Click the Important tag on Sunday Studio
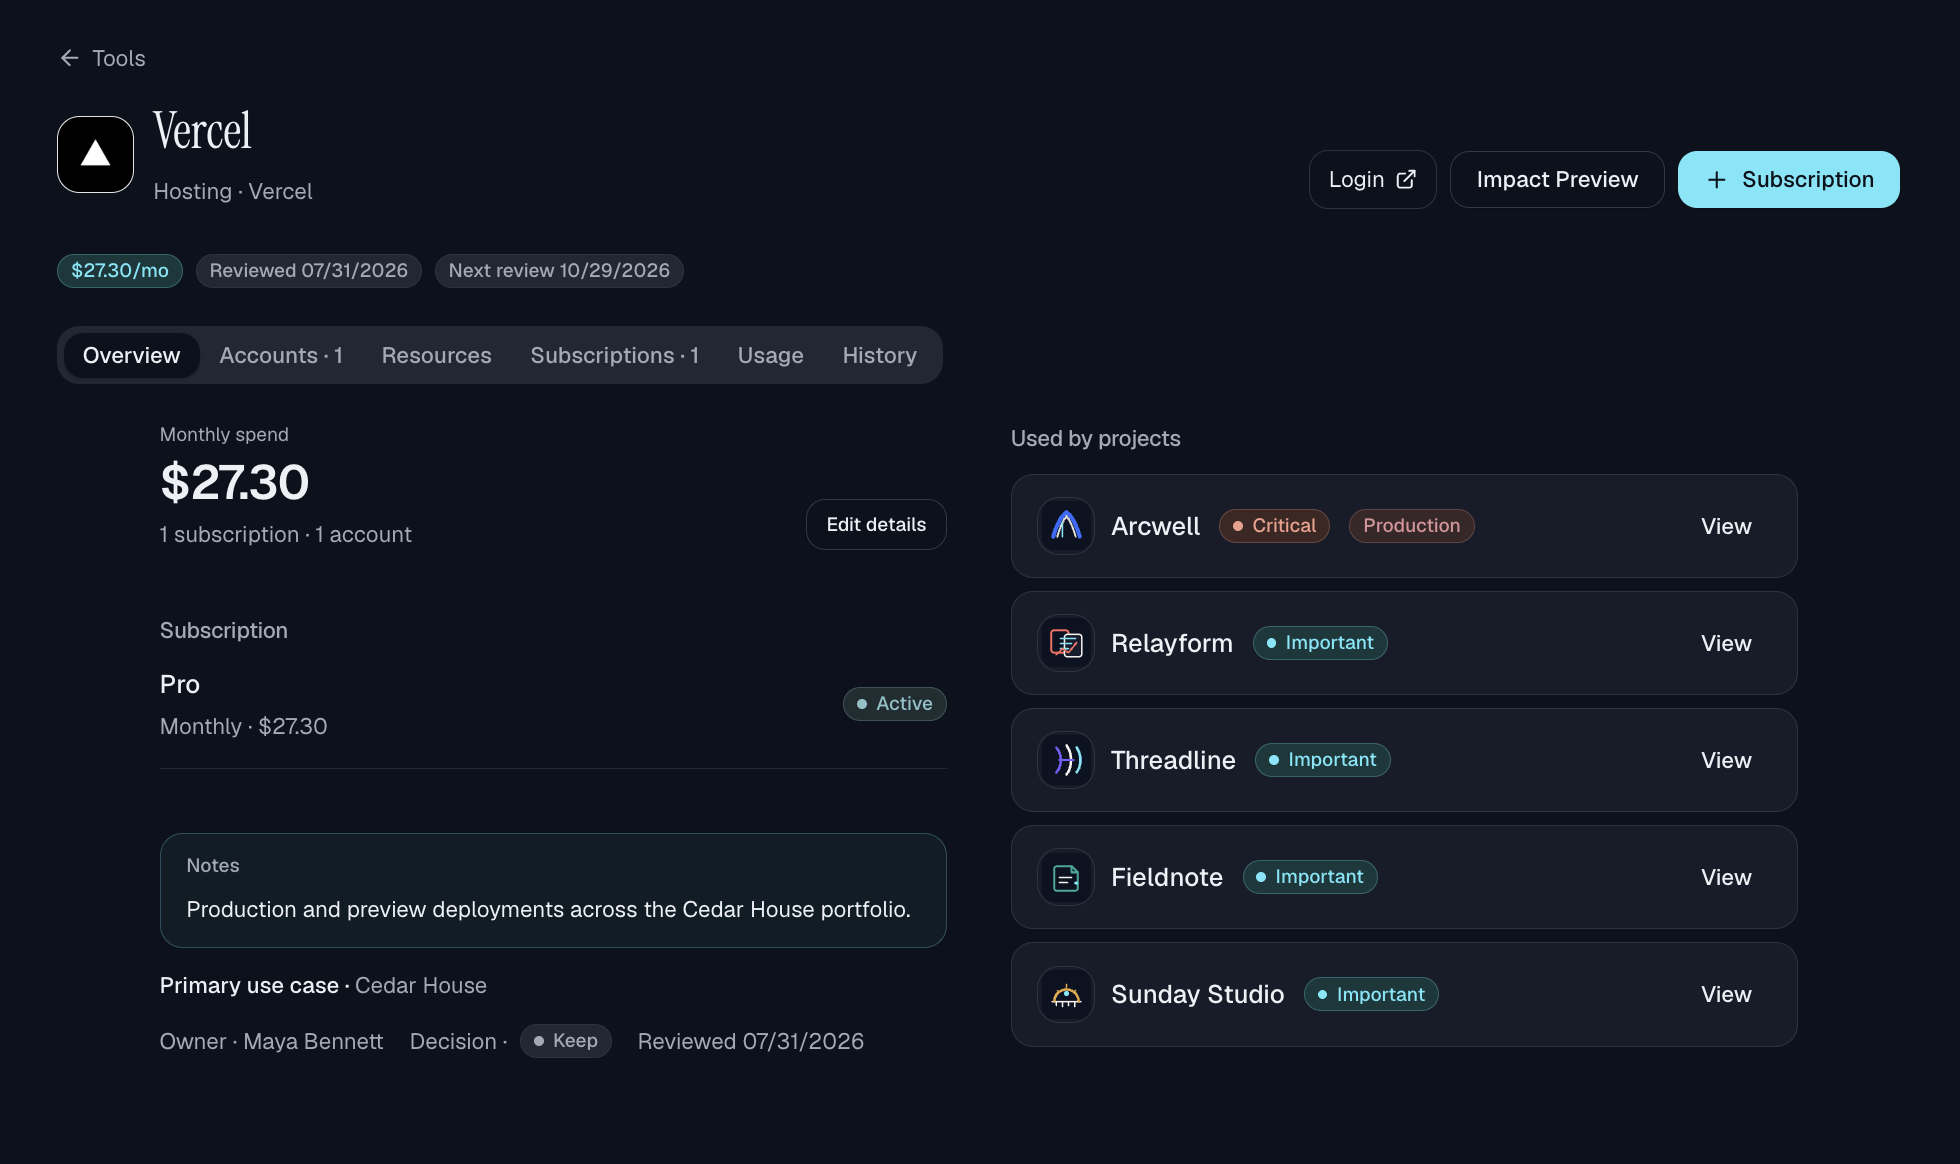The width and height of the screenshot is (1960, 1164). tap(1371, 994)
